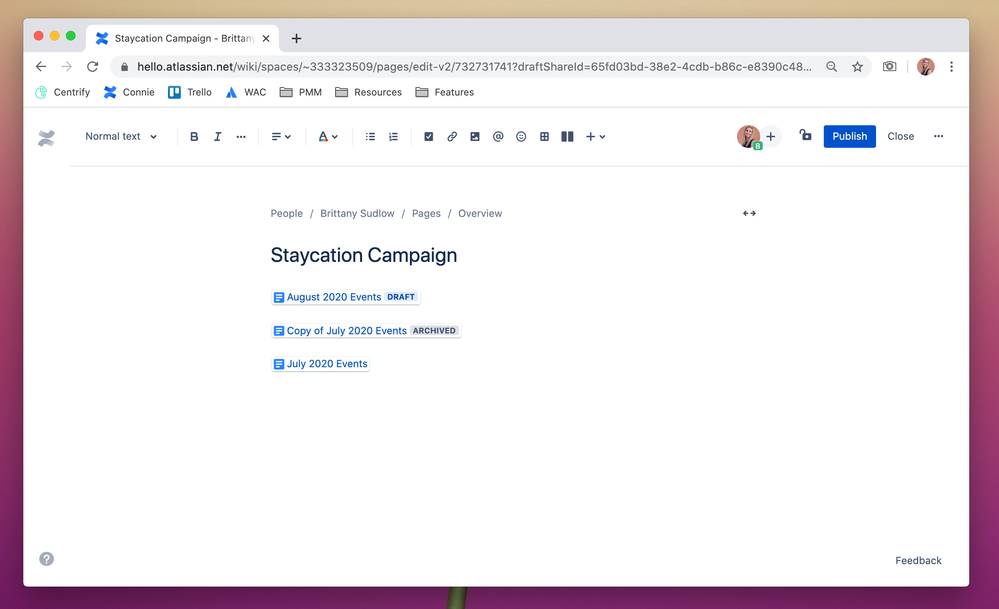Add an action item checkbox

(x=428, y=136)
